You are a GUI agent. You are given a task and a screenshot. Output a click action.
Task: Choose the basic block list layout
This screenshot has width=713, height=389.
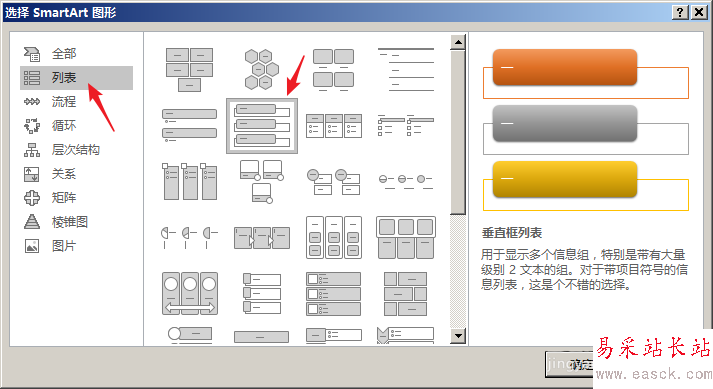(190, 70)
